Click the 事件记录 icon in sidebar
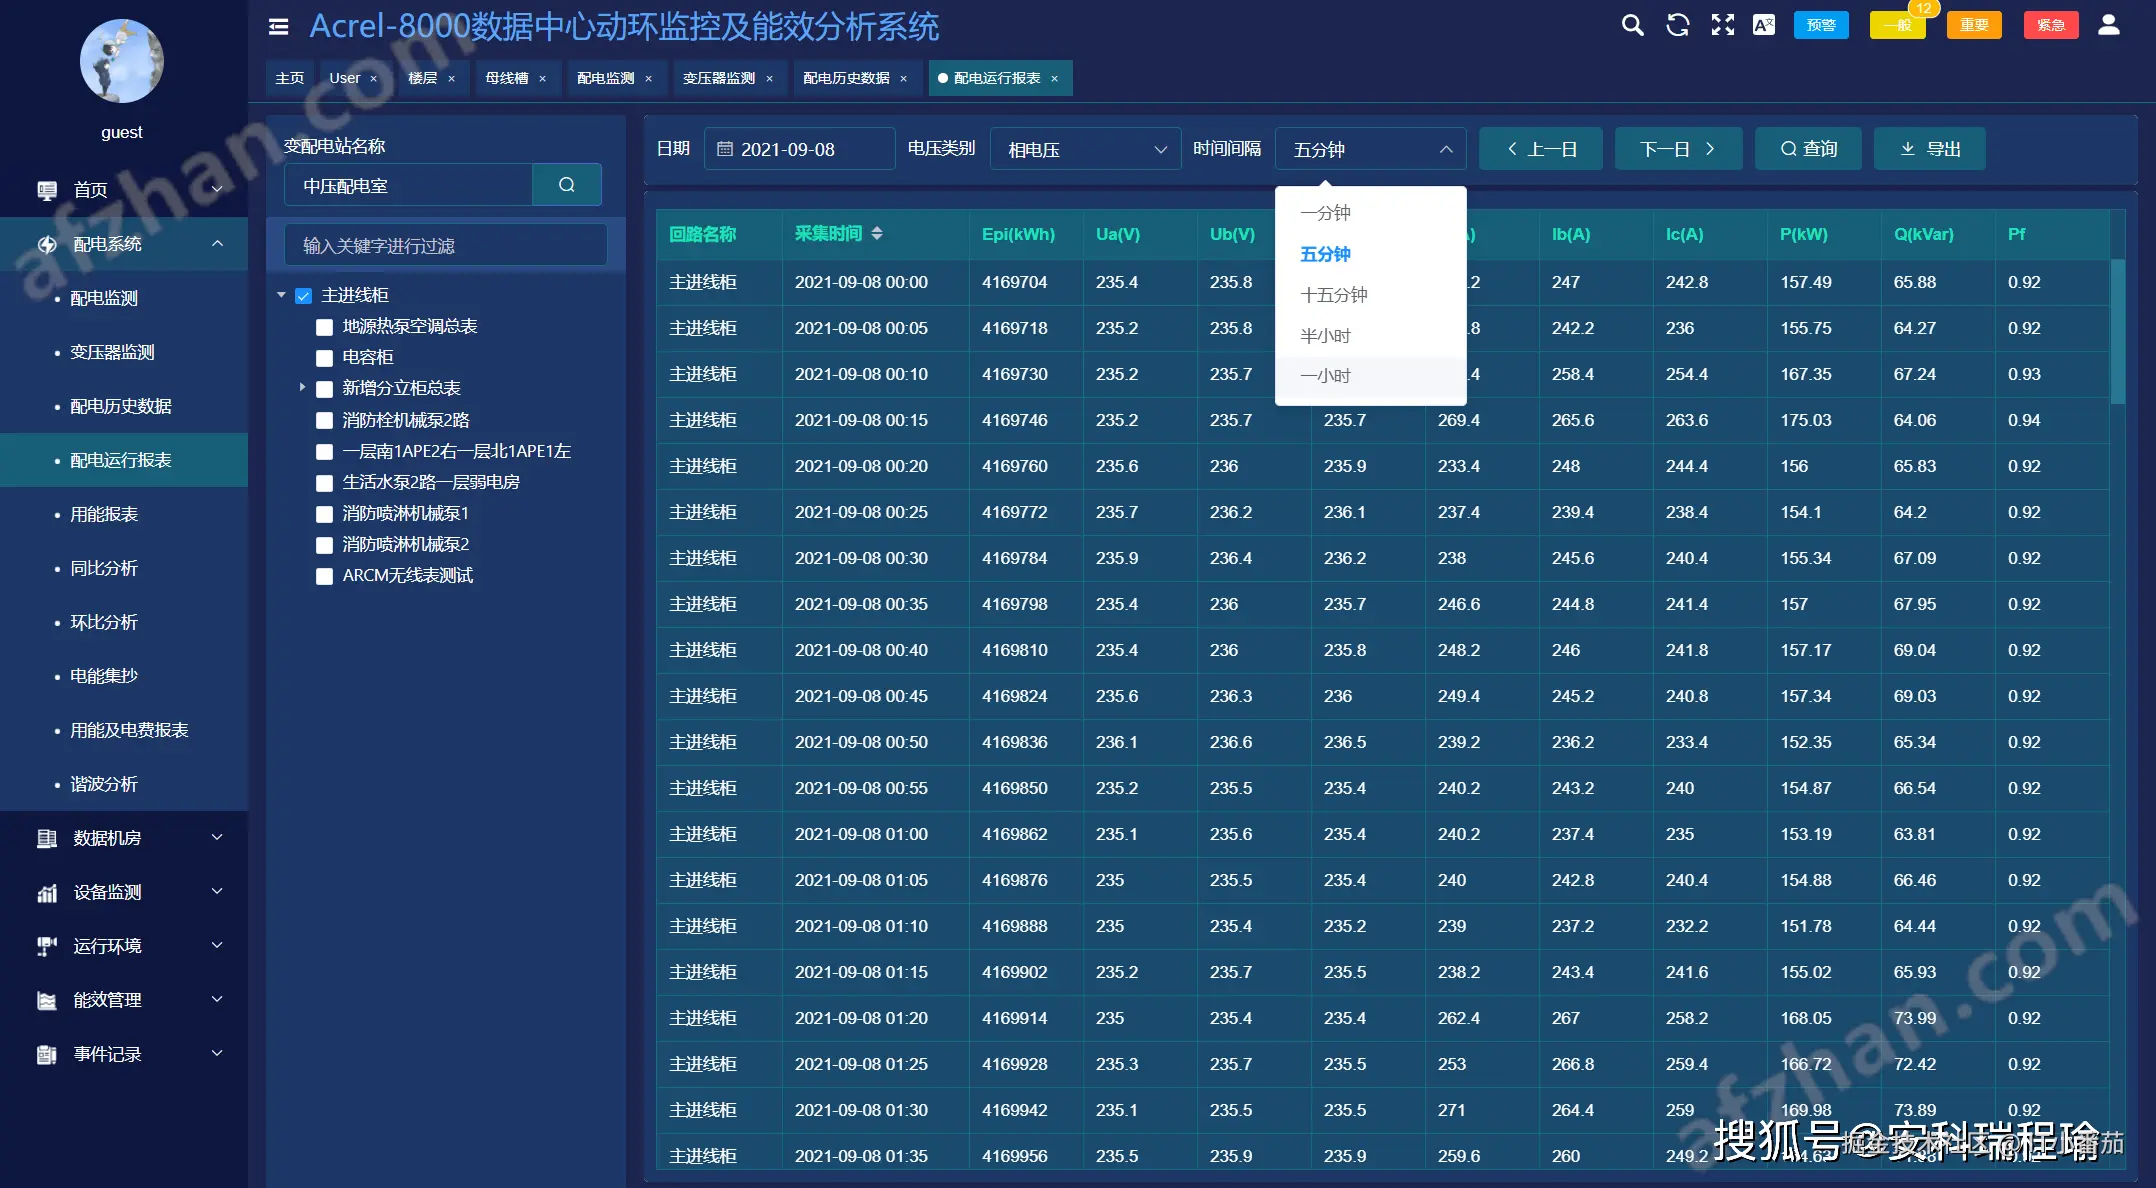The width and height of the screenshot is (2156, 1188). pyautogui.click(x=47, y=1054)
